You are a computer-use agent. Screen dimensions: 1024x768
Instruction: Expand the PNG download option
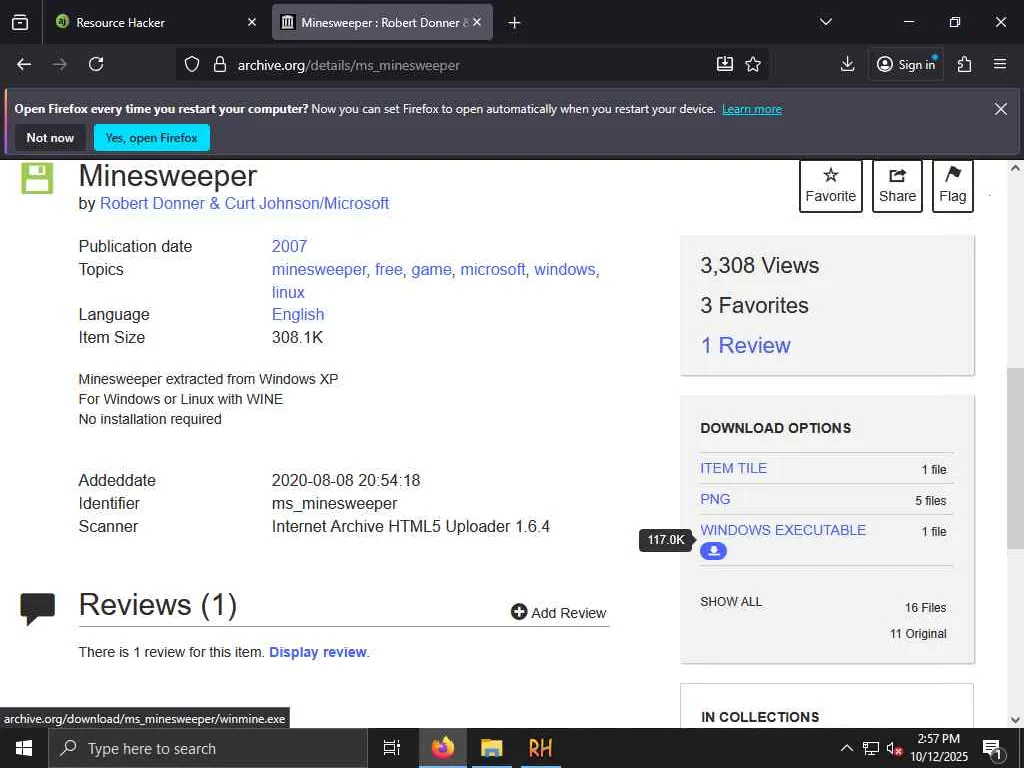(x=715, y=499)
